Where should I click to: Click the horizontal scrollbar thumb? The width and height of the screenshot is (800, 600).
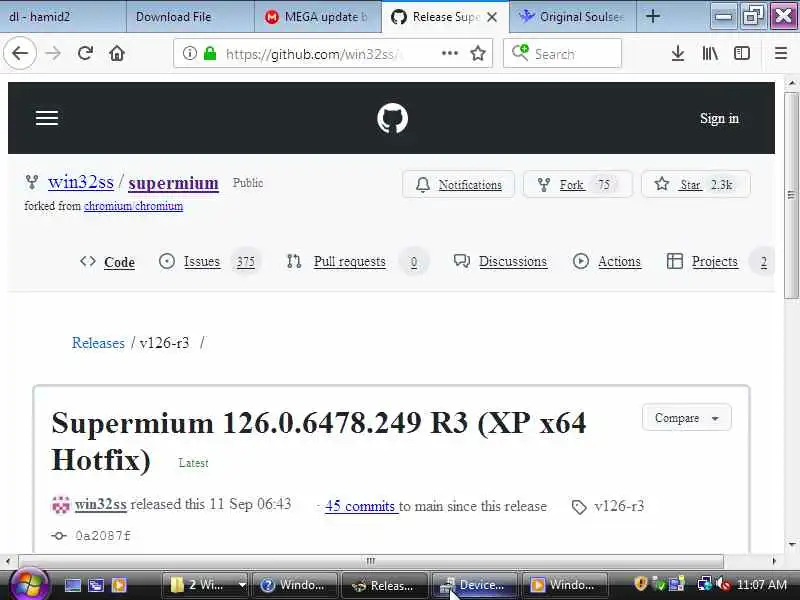[x=371, y=561]
